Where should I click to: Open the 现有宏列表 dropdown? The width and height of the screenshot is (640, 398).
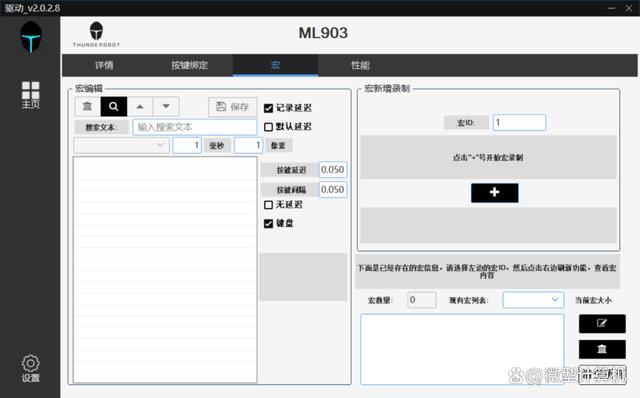pos(533,300)
